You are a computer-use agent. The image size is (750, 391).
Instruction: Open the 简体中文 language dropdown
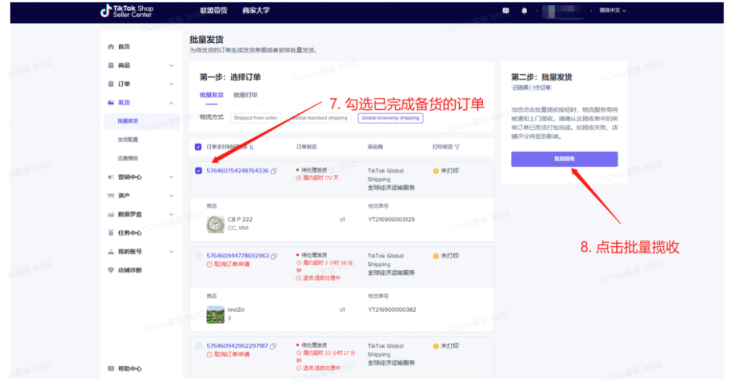pyautogui.click(x=613, y=11)
